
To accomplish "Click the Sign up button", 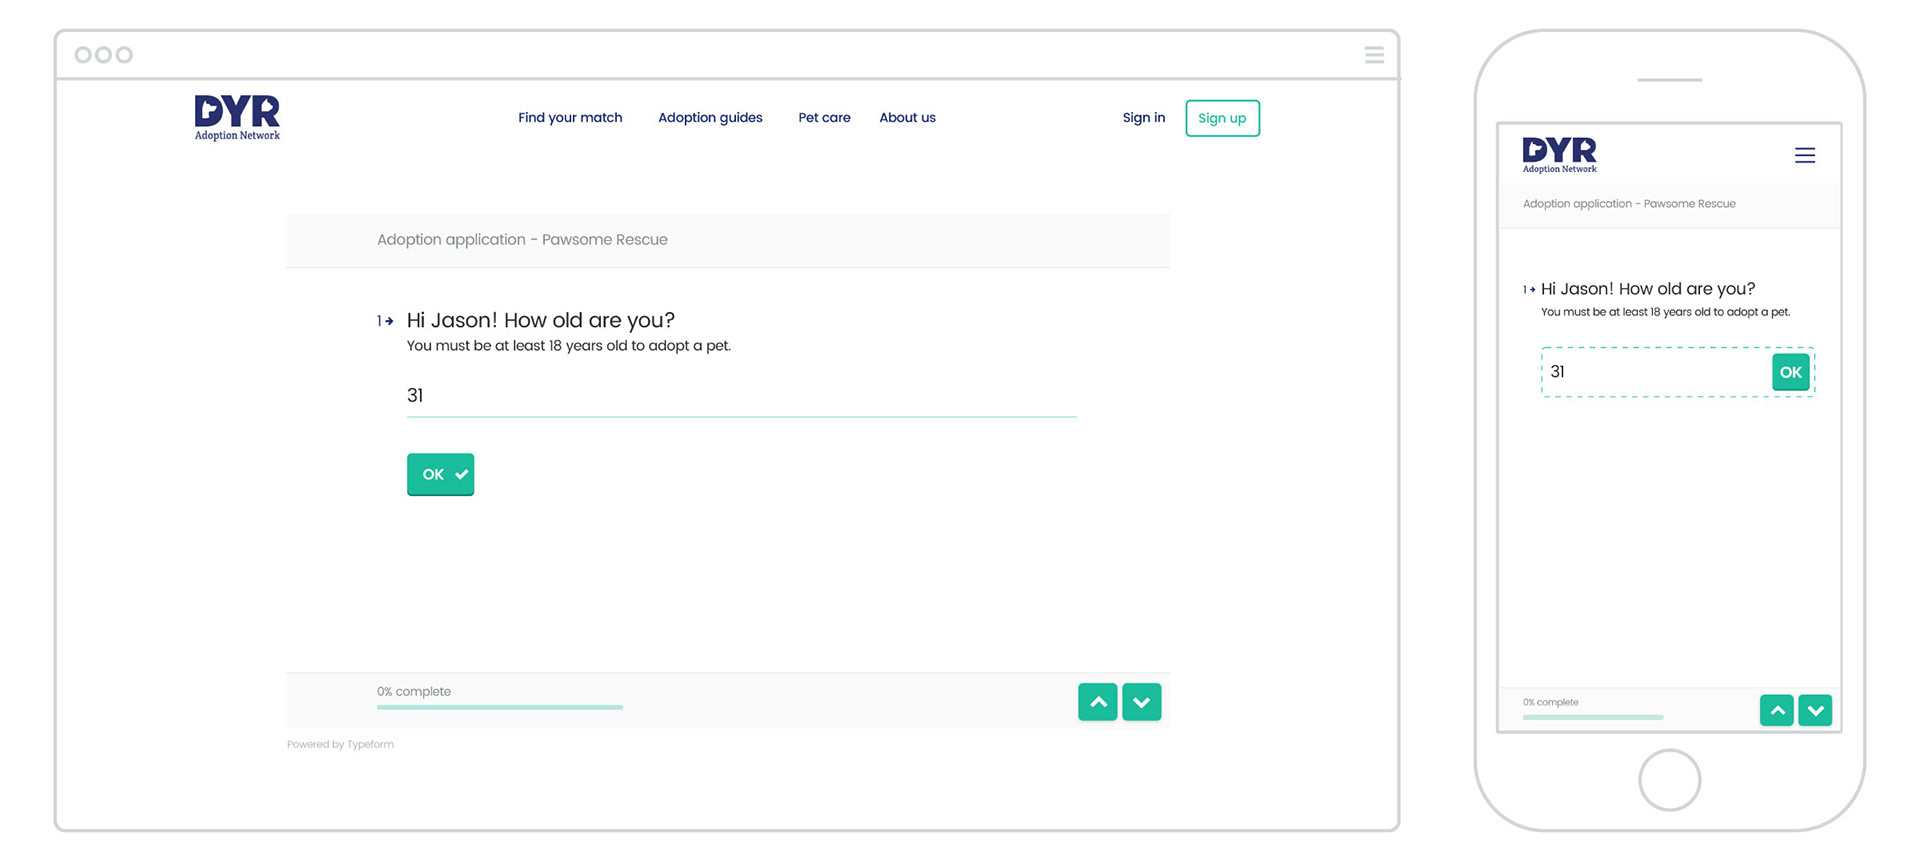I will [x=1222, y=118].
